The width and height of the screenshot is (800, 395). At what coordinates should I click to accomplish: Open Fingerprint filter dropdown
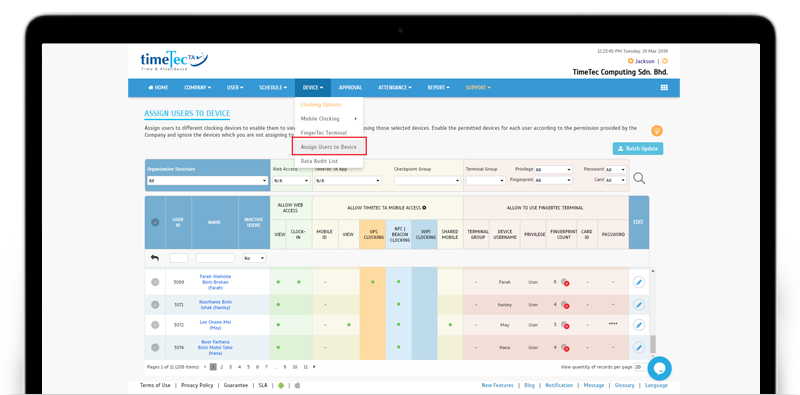tap(554, 180)
